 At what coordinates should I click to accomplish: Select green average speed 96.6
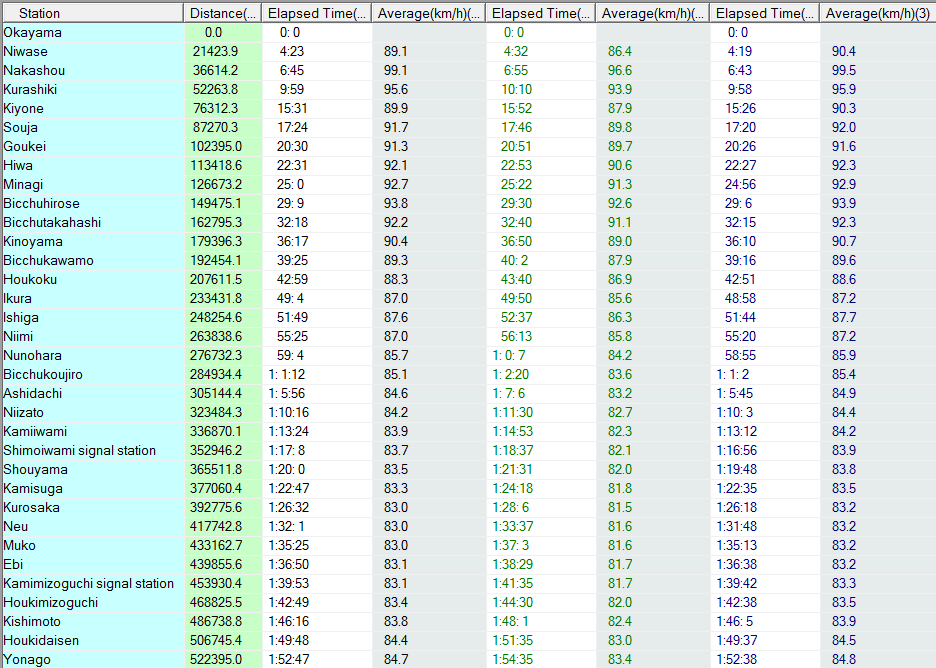pyautogui.click(x=620, y=70)
